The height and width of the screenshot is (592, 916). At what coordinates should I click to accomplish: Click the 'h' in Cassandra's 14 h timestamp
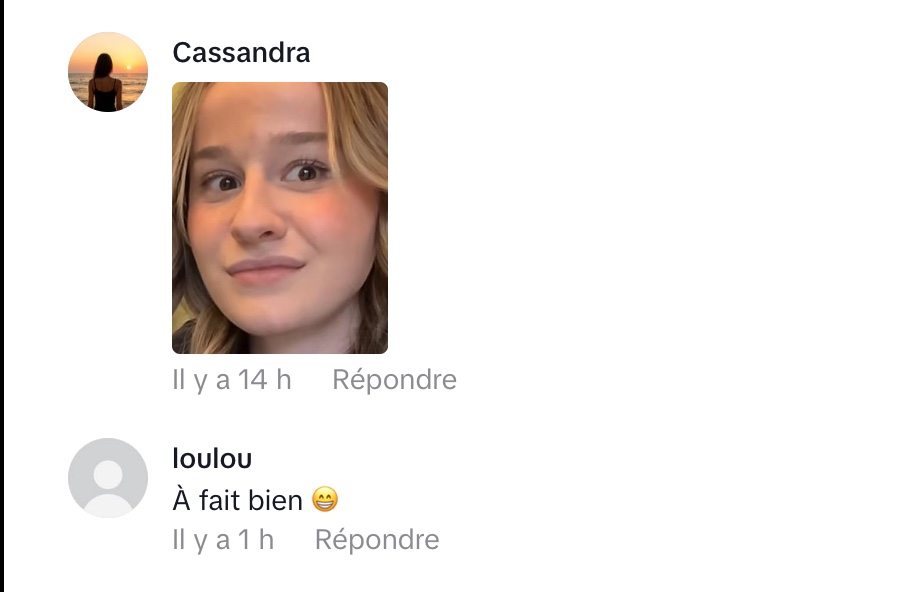284,379
